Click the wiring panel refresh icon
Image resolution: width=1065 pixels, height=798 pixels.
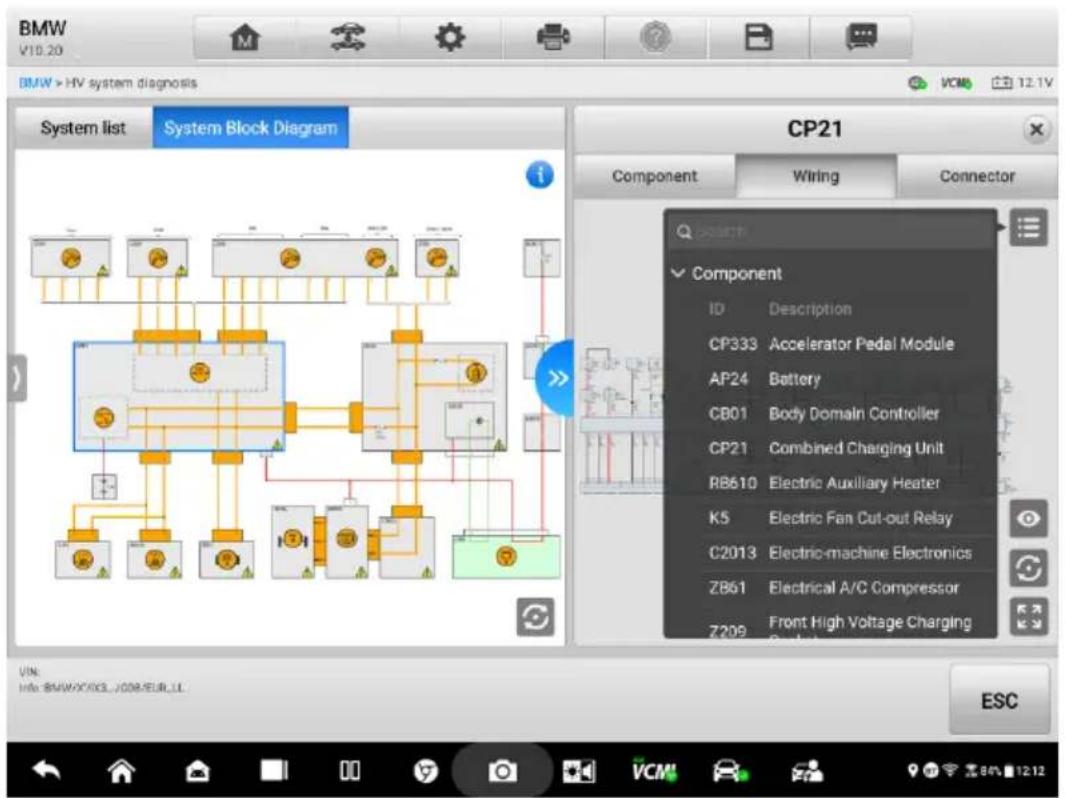point(1028,568)
